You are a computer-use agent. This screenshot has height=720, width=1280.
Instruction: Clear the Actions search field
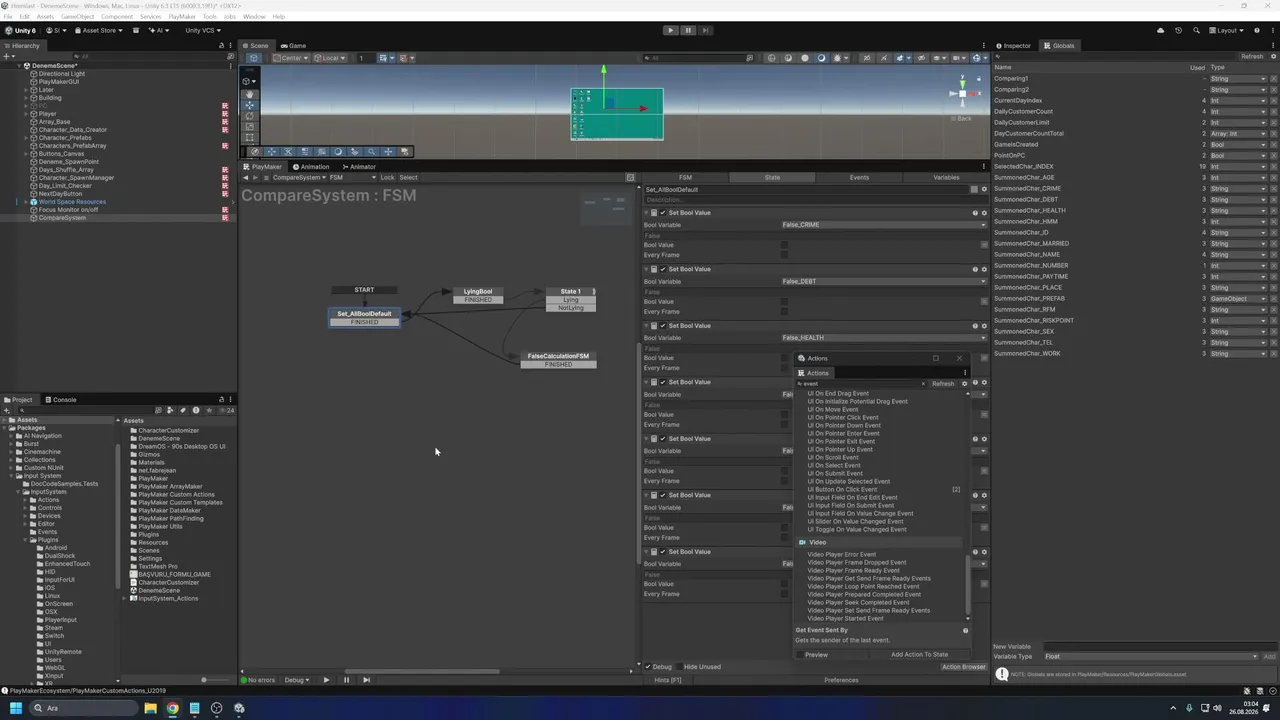point(923,384)
